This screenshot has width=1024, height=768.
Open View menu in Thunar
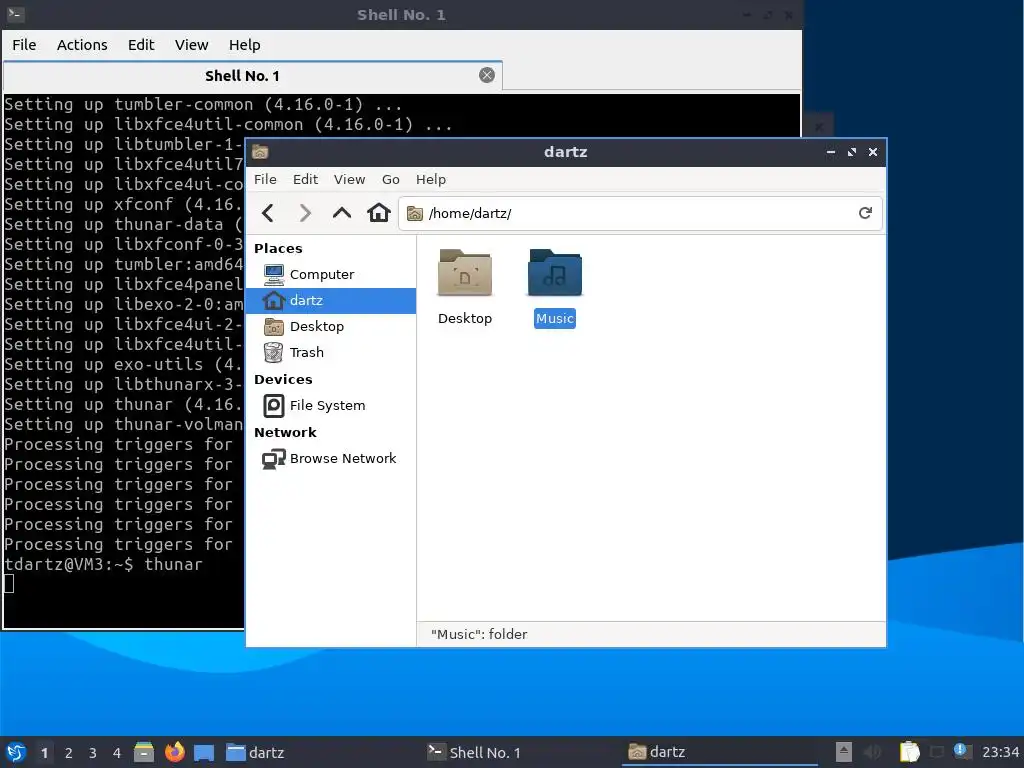(x=349, y=180)
